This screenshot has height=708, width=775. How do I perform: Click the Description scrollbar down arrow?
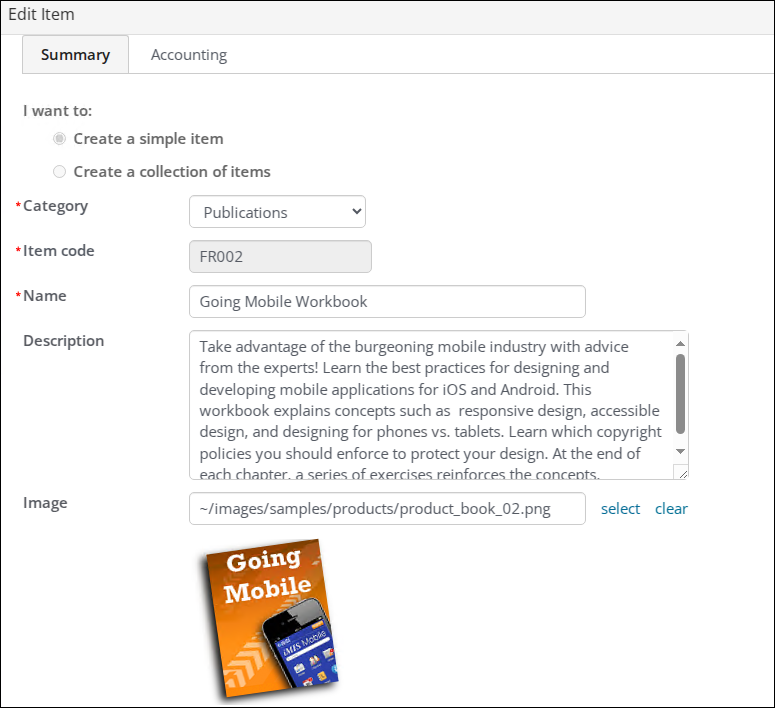tap(680, 452)
